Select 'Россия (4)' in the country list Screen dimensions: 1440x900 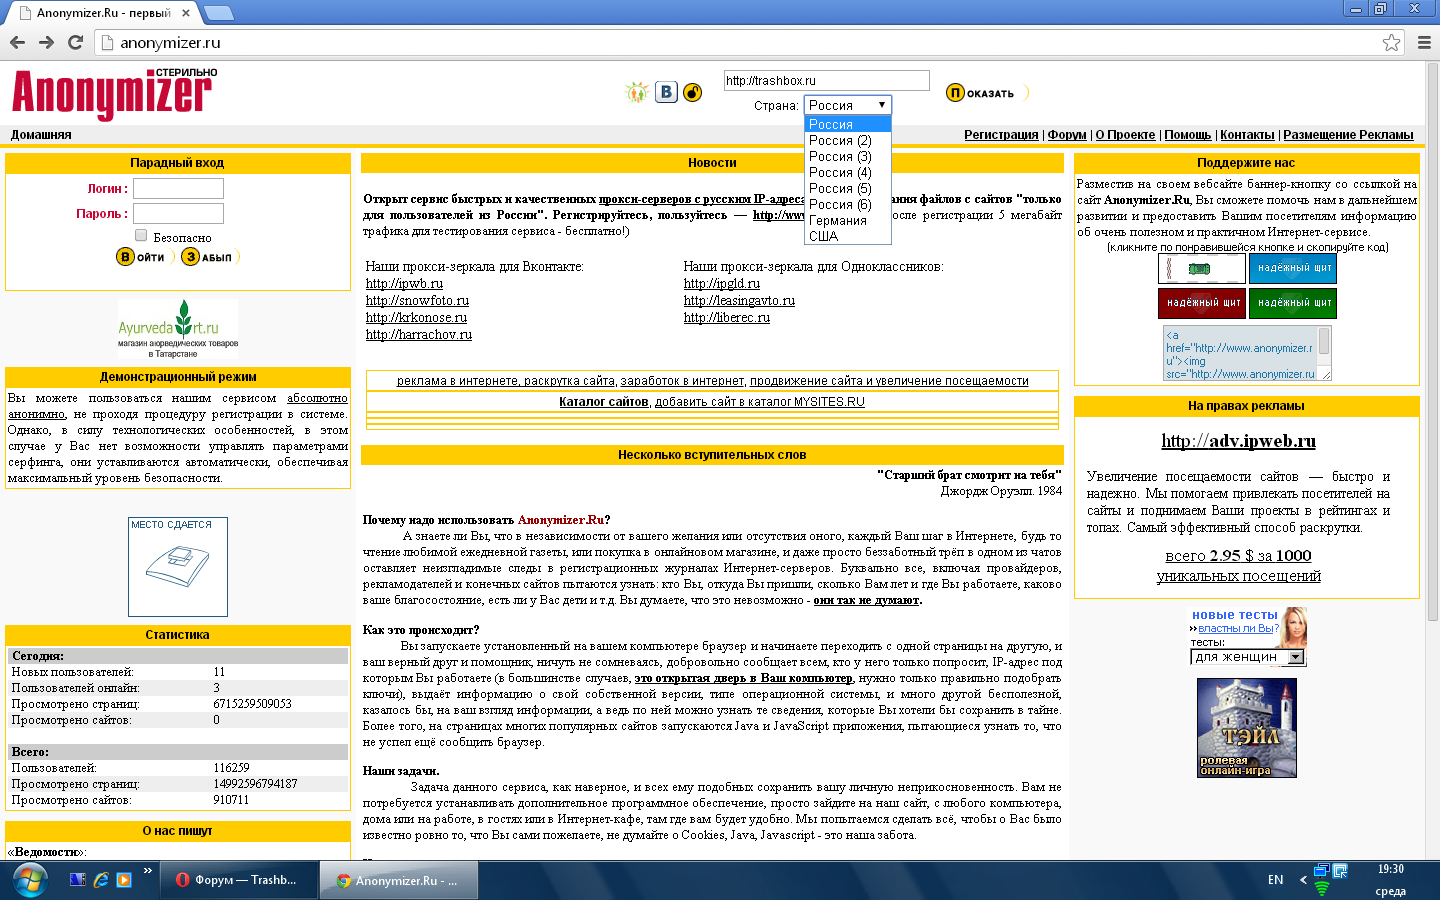[847, 172]
